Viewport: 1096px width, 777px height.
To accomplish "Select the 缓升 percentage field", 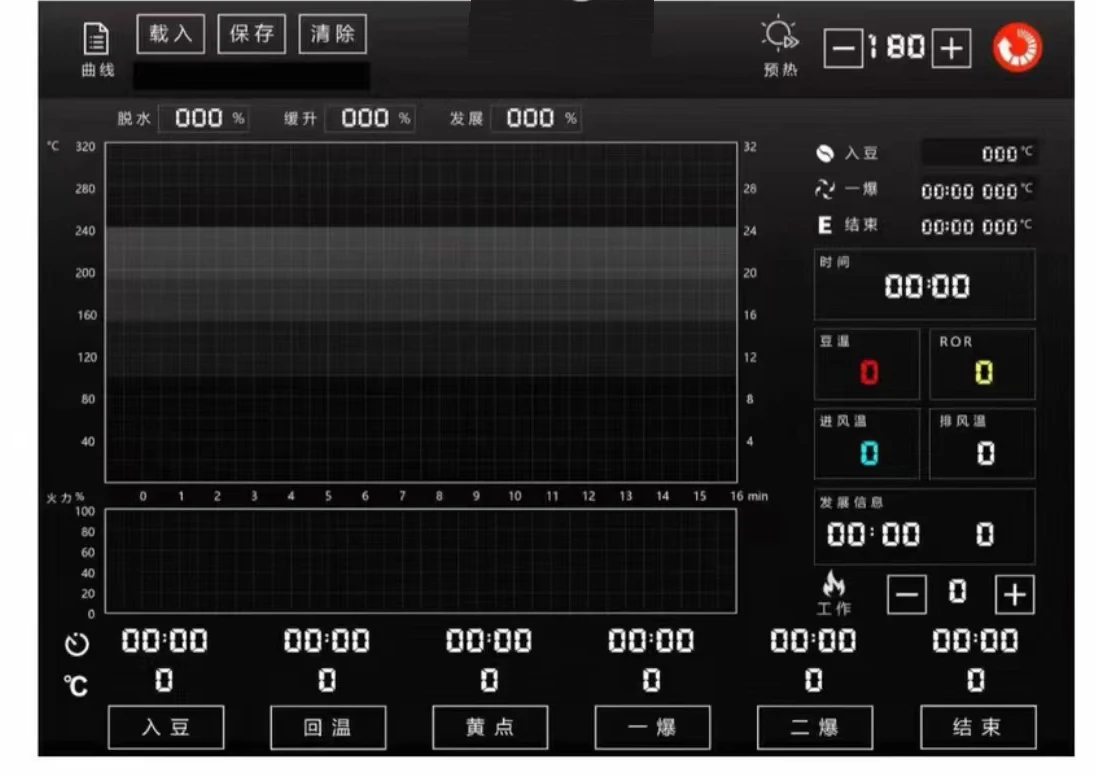I will click(x=370, y=118).
